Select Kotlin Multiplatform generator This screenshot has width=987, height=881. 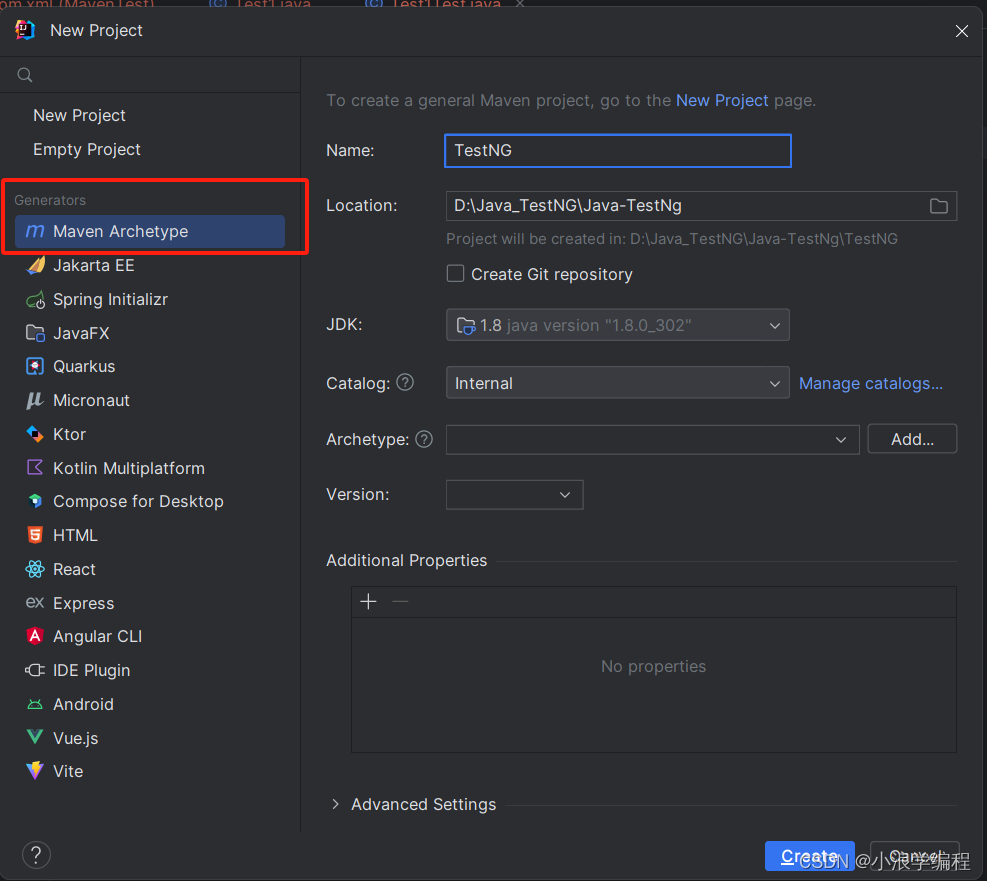pos(150,468)
